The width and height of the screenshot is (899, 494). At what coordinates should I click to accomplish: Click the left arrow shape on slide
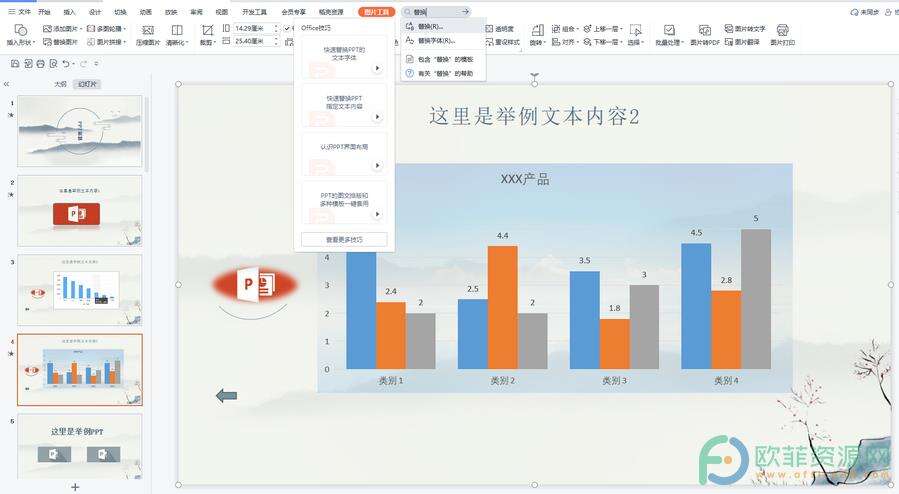[x=226, y=395]
